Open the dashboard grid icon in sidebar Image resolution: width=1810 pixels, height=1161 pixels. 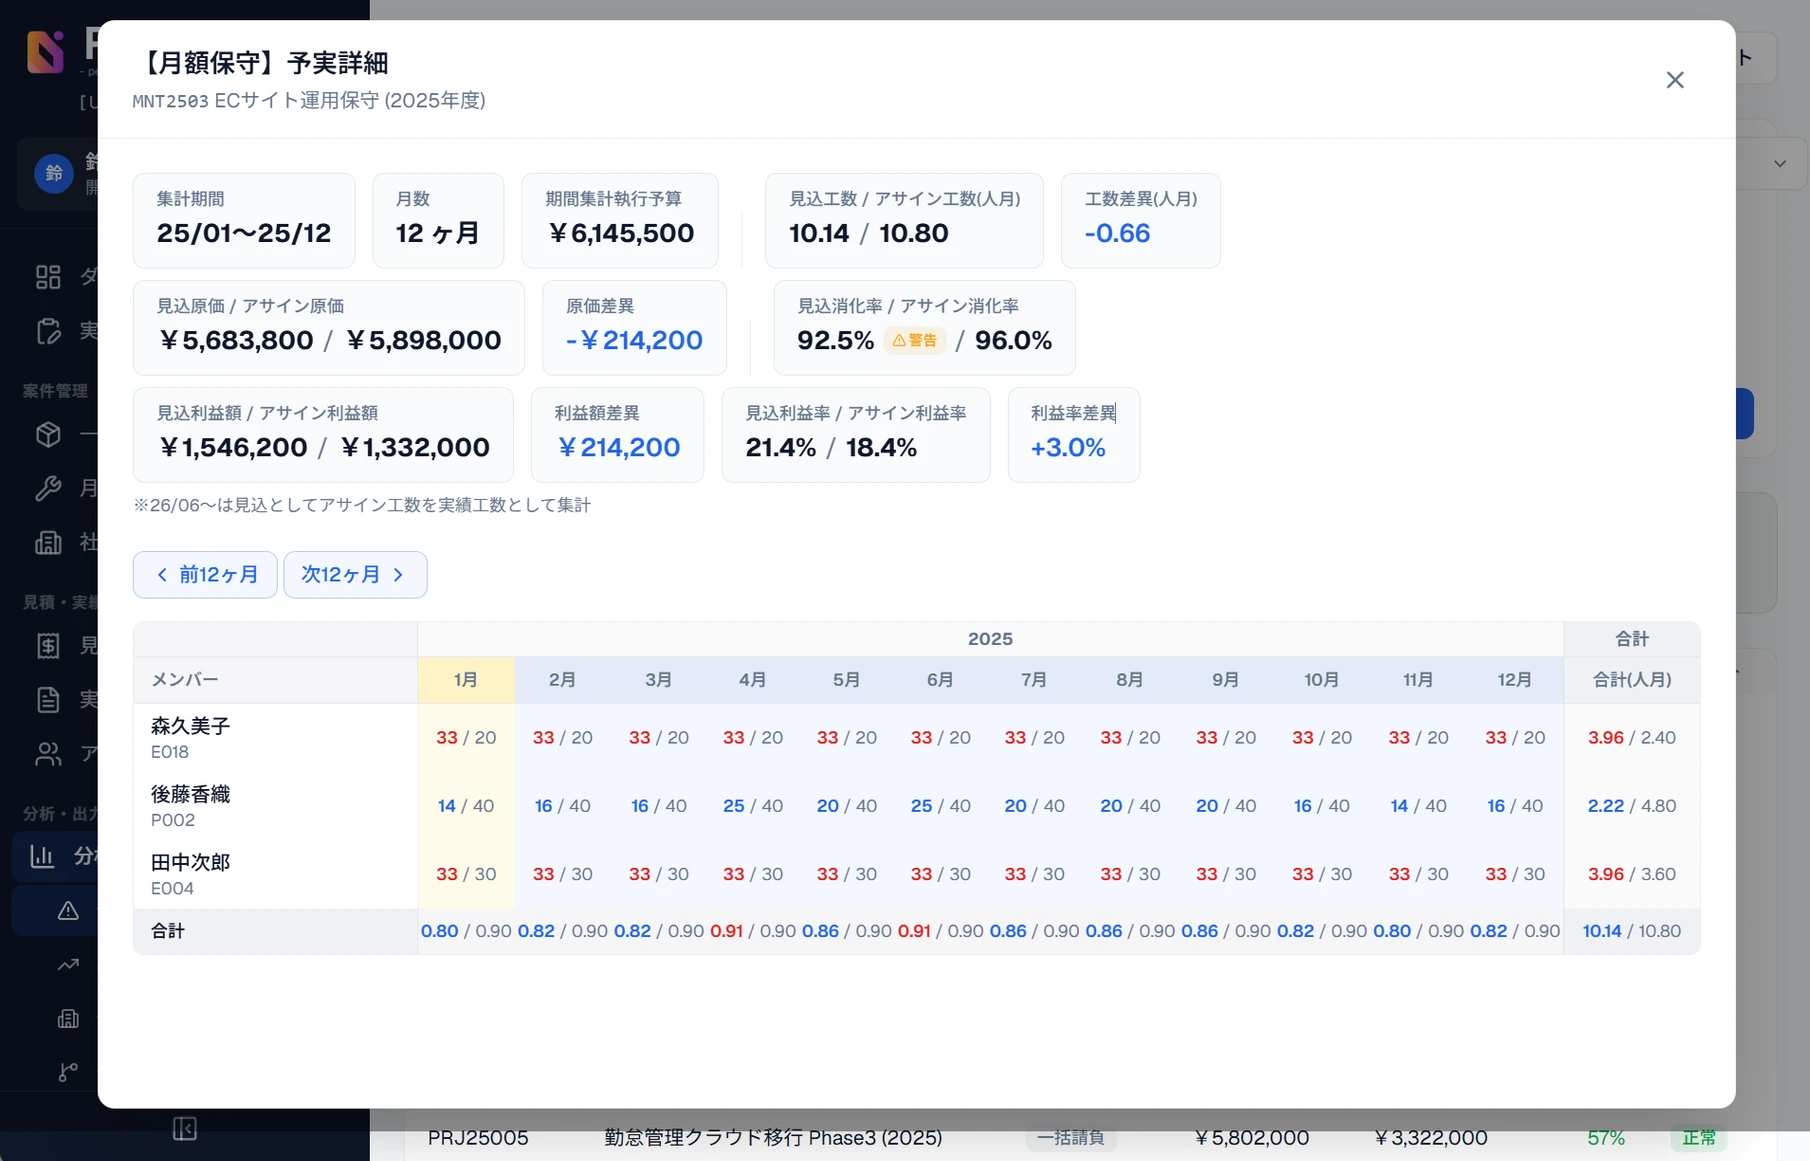pyautogui.click(x=48, y=277)
